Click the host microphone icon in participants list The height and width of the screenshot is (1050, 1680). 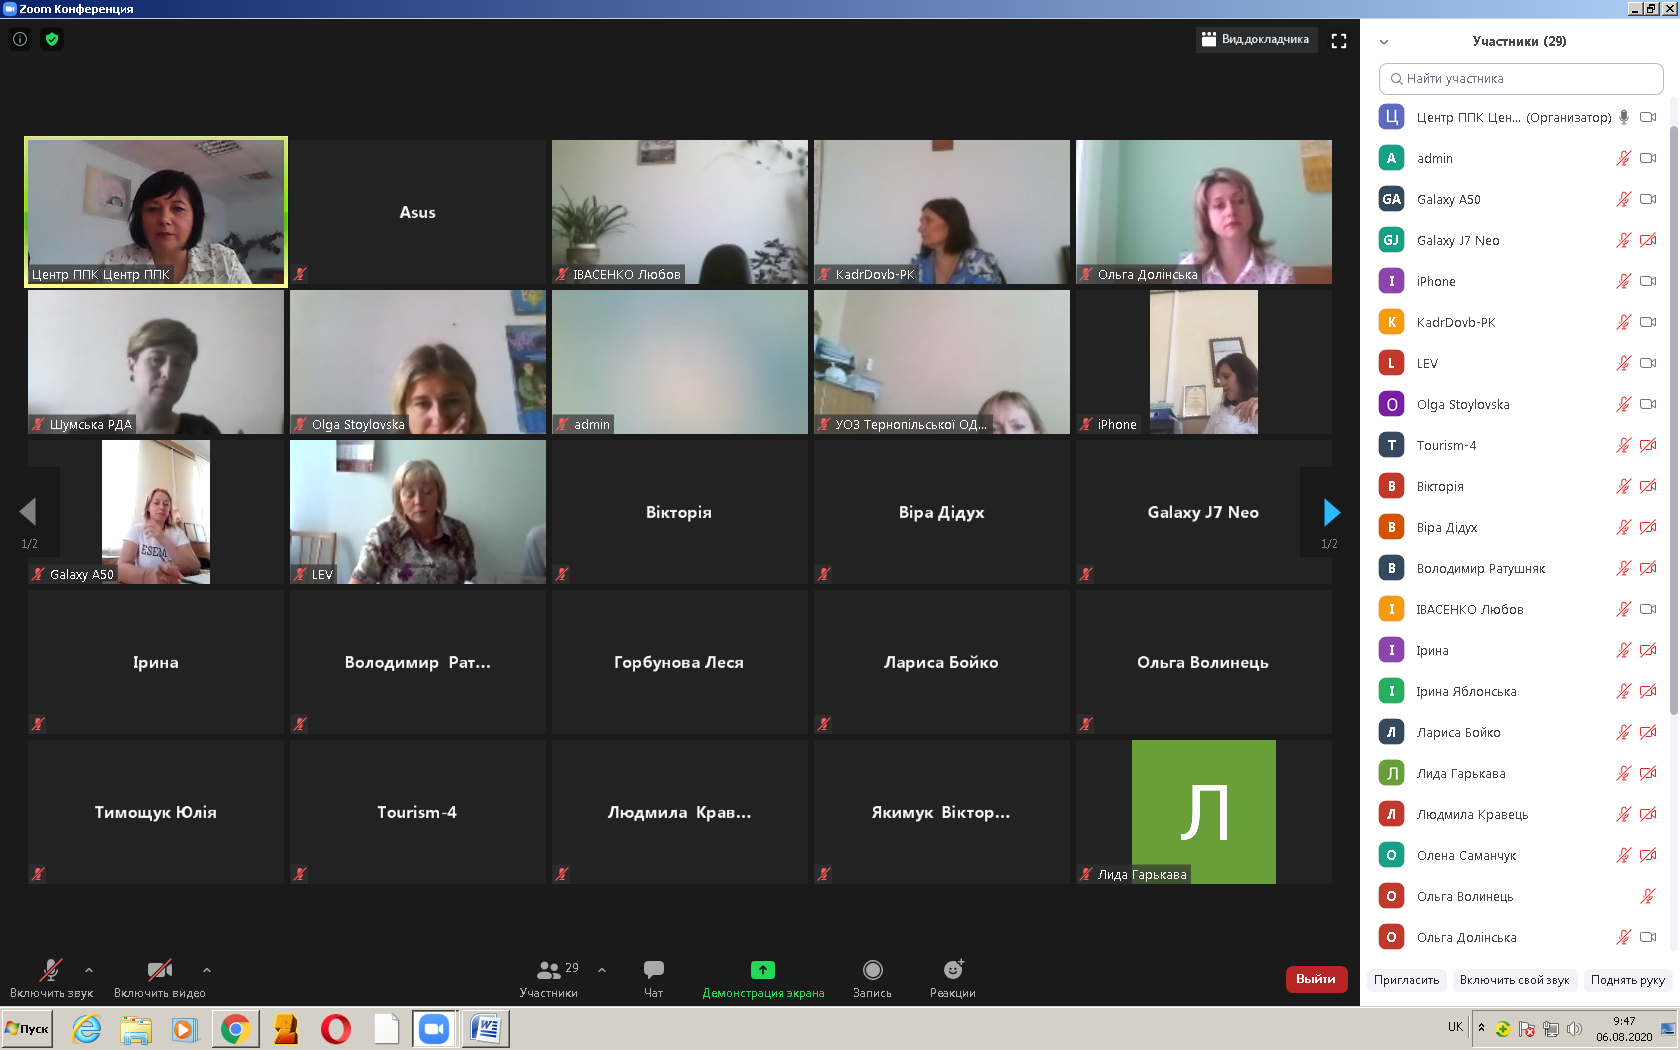pos(1624,117)
